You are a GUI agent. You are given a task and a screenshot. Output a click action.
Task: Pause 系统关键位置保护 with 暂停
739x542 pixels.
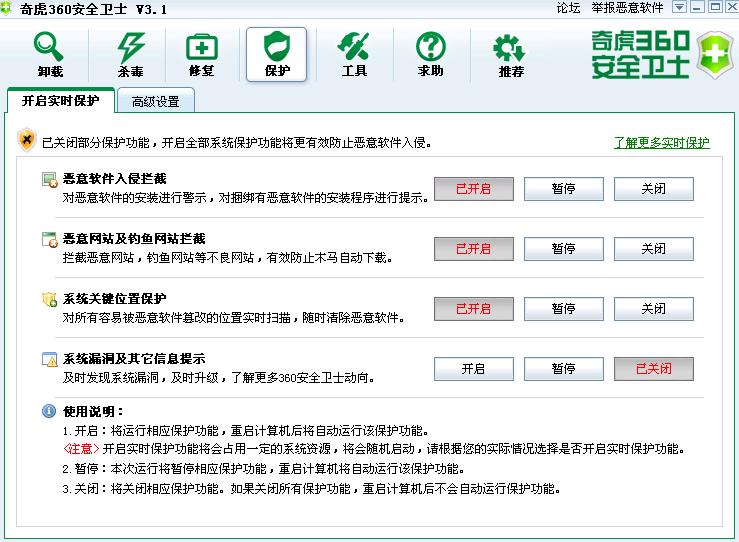564,309
